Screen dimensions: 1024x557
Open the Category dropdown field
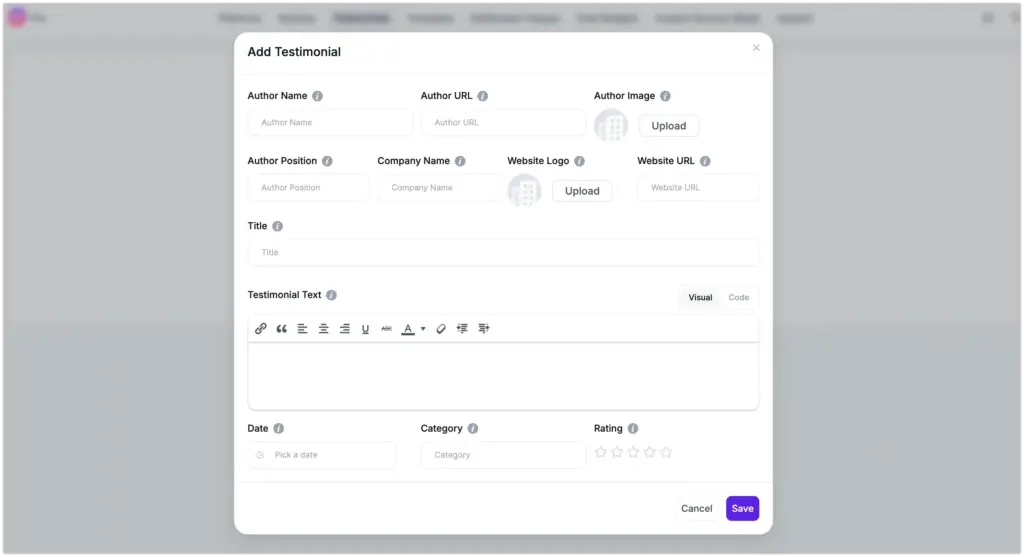(x=503, y=455)
